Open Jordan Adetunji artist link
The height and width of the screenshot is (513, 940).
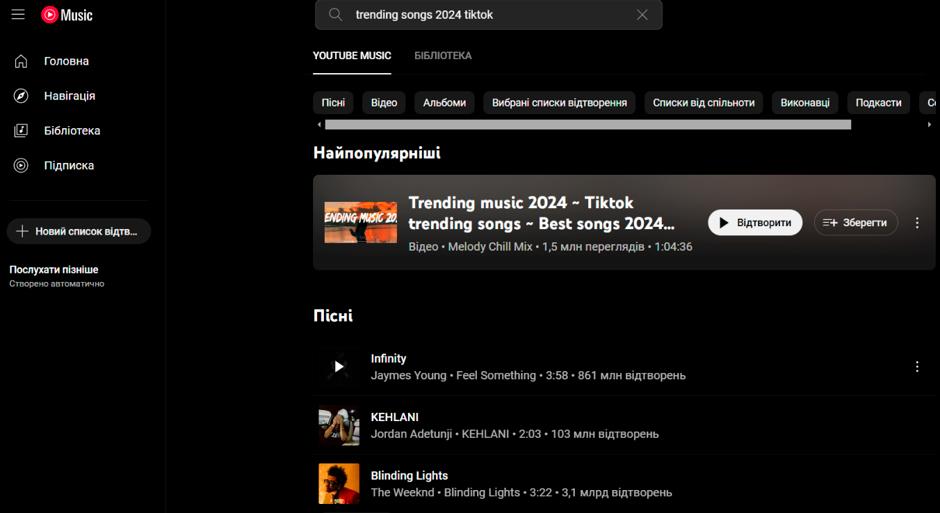(x=411, y=434)
